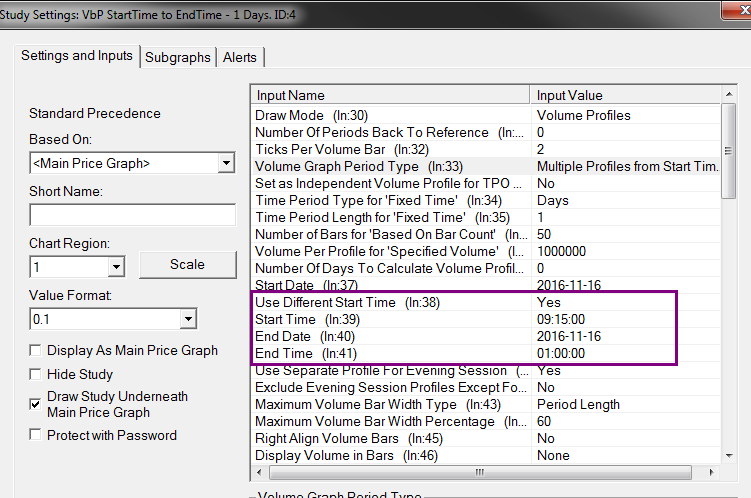Click the Period Length value cell
This screenshot has width=751, height=498.
click(x=626, y=404)
